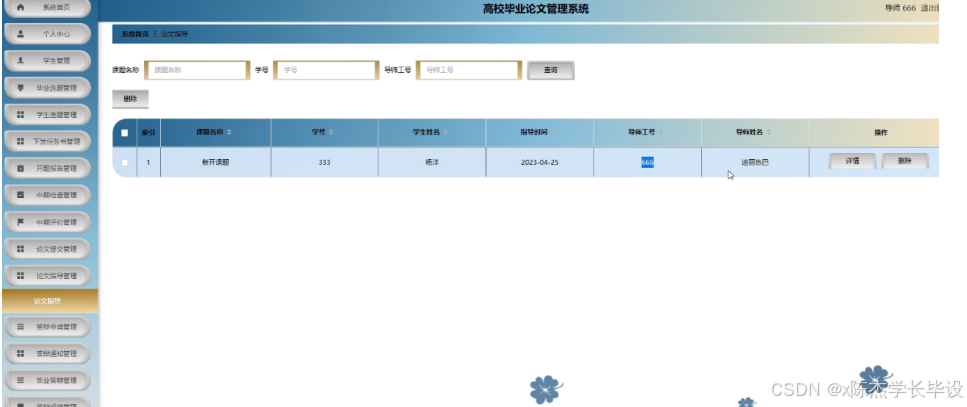Click the grid icon beside 学生选题管理
This screenshot has height=407, width=967.
(x=20, y=115)
